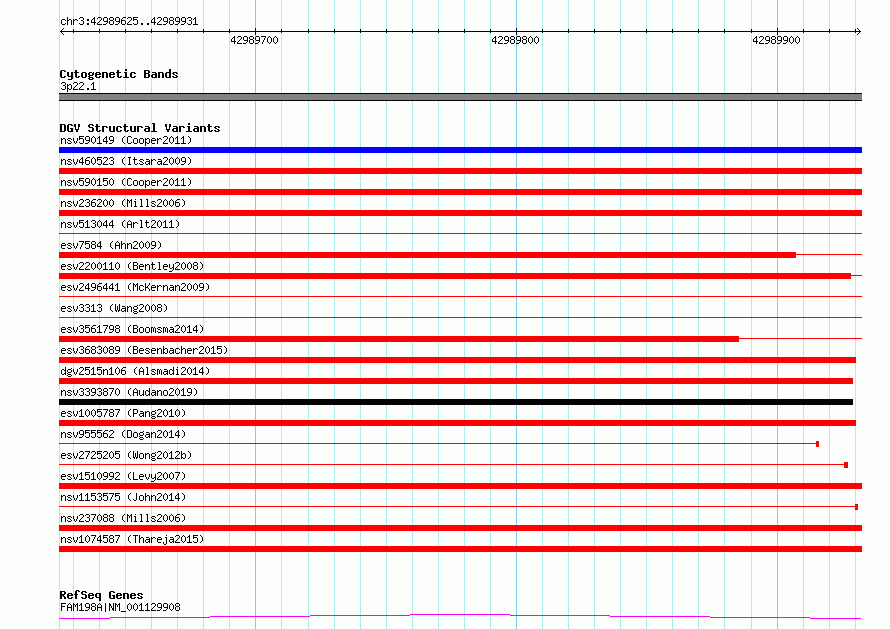Click the black nsv3393870 Audano2019 bar

coord(456,402)
